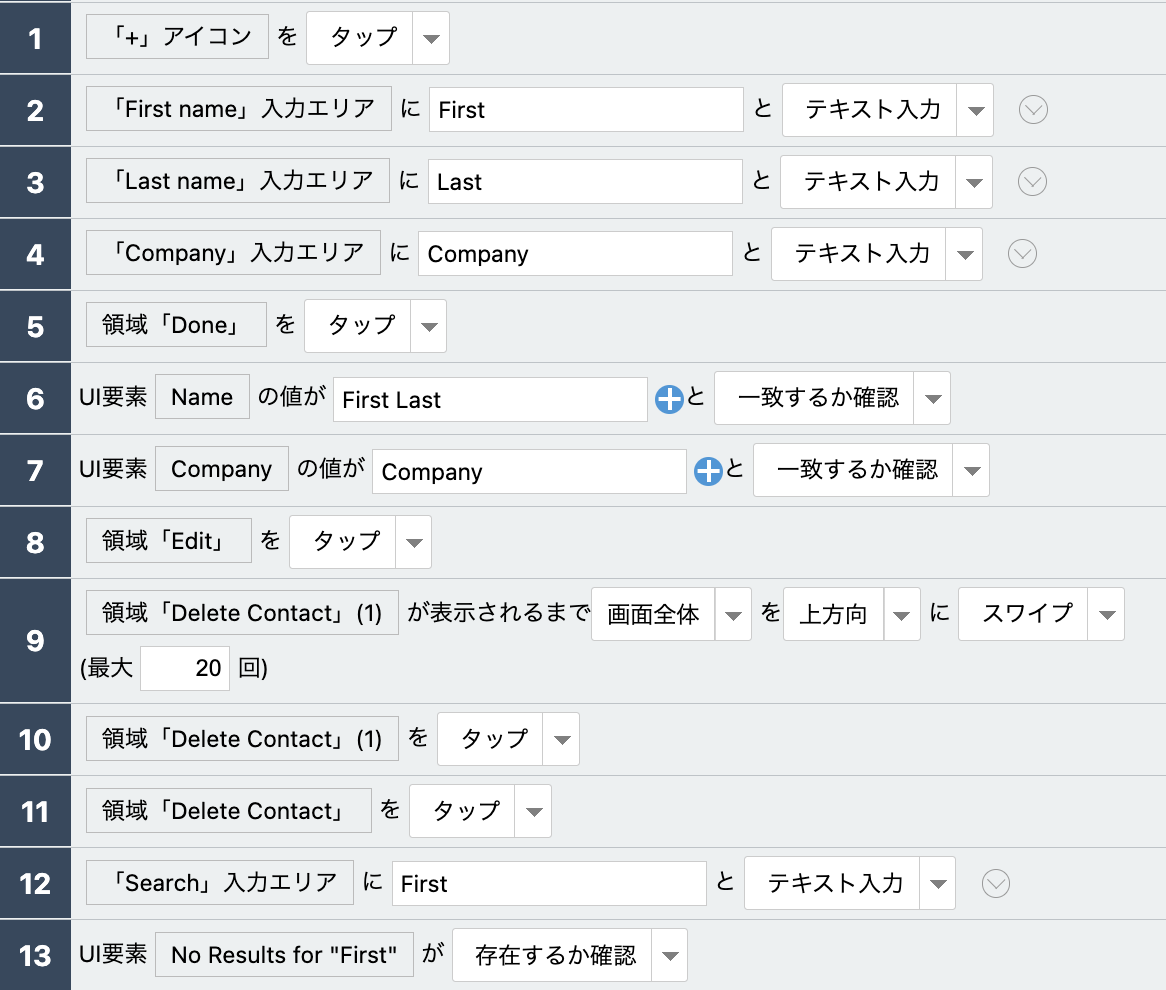Click the max count field showing 20
The image size is (1166, 990).
click(185, 668)
